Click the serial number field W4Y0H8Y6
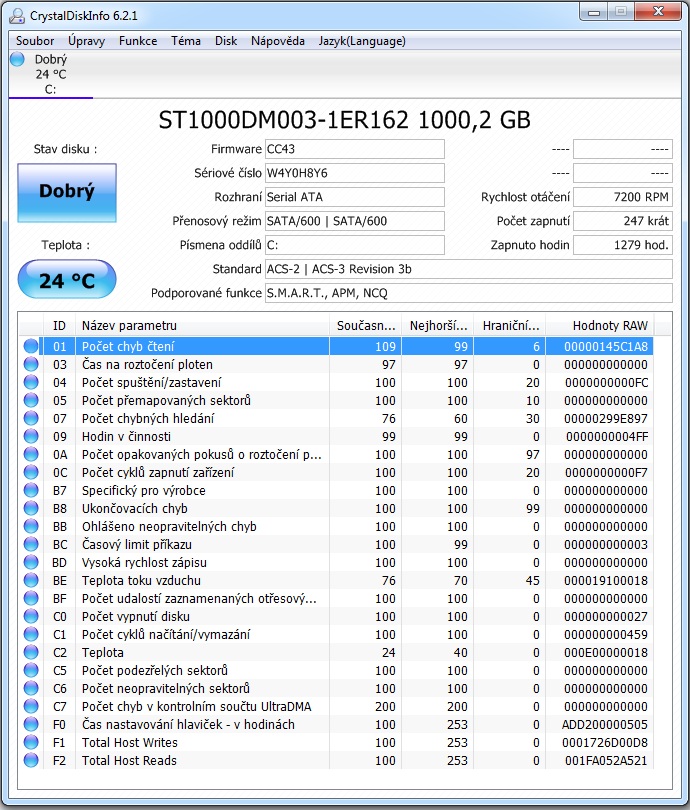This screenshot has height=810, width=690. [x=355, y=173]
